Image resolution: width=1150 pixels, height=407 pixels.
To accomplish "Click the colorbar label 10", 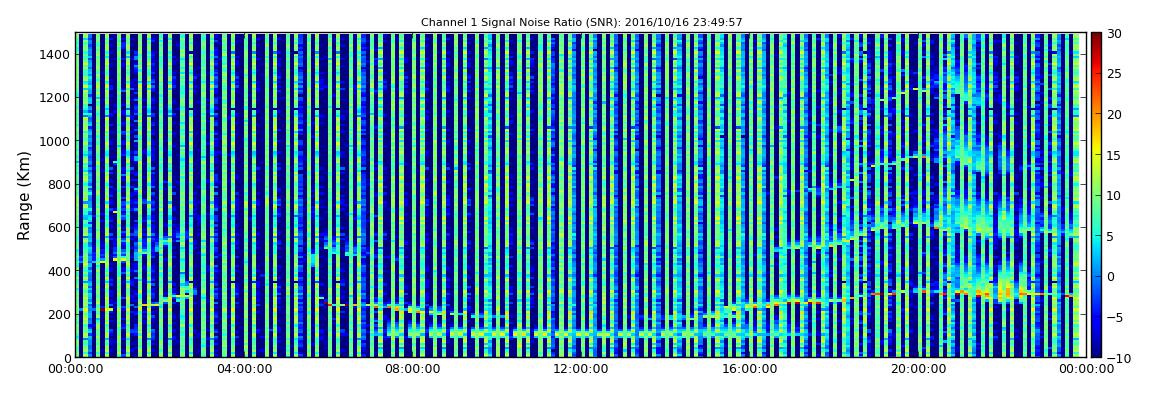I will [1114, 195].
